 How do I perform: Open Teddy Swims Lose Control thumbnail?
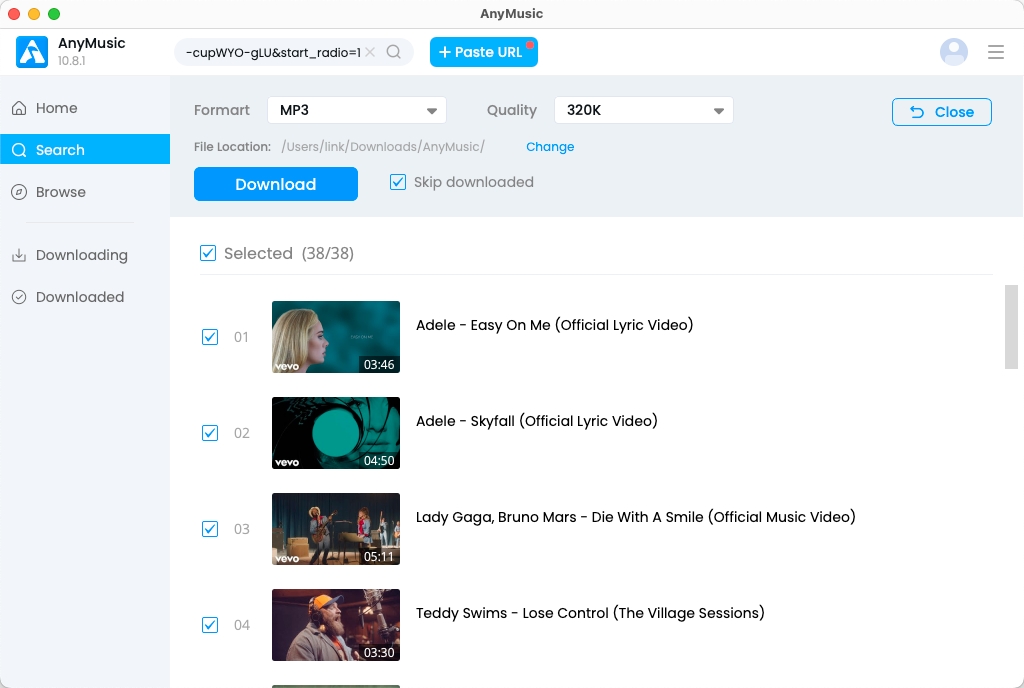tap(336, 625)
